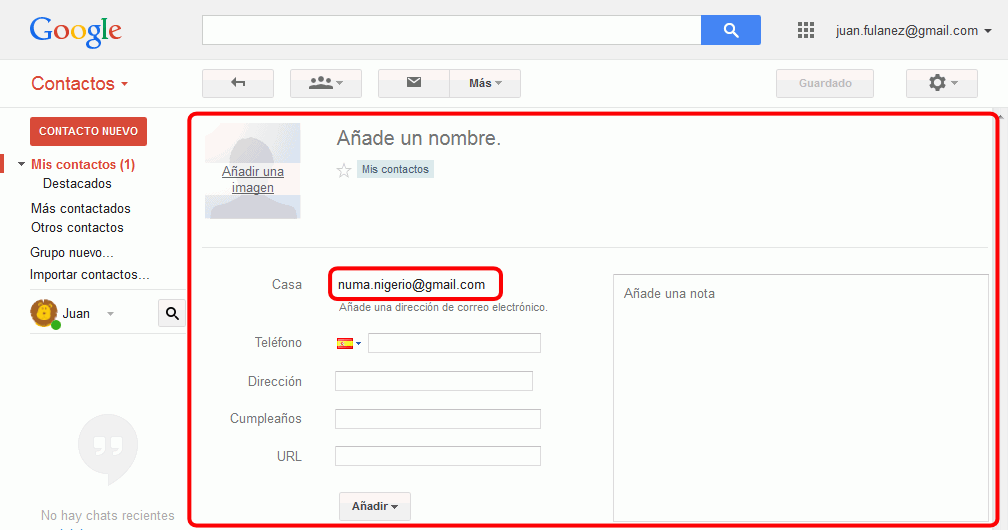Click the Teléfono label
Screen dimensions: 1008x530
pyautogui.click(x=278, y=343)
